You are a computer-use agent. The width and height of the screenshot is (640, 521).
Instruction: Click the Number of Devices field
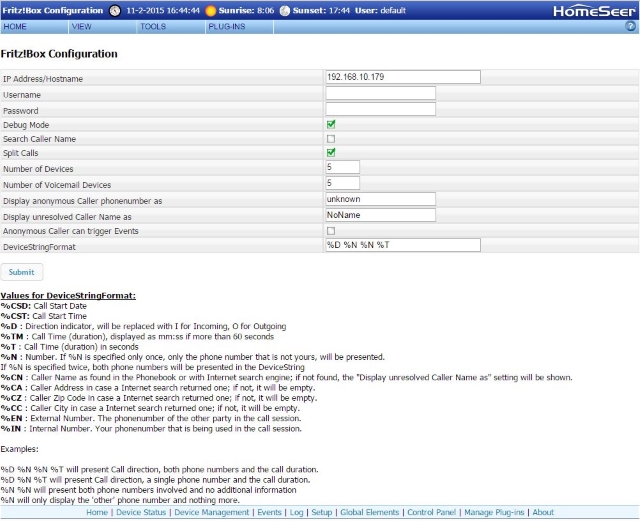point(342,167)
